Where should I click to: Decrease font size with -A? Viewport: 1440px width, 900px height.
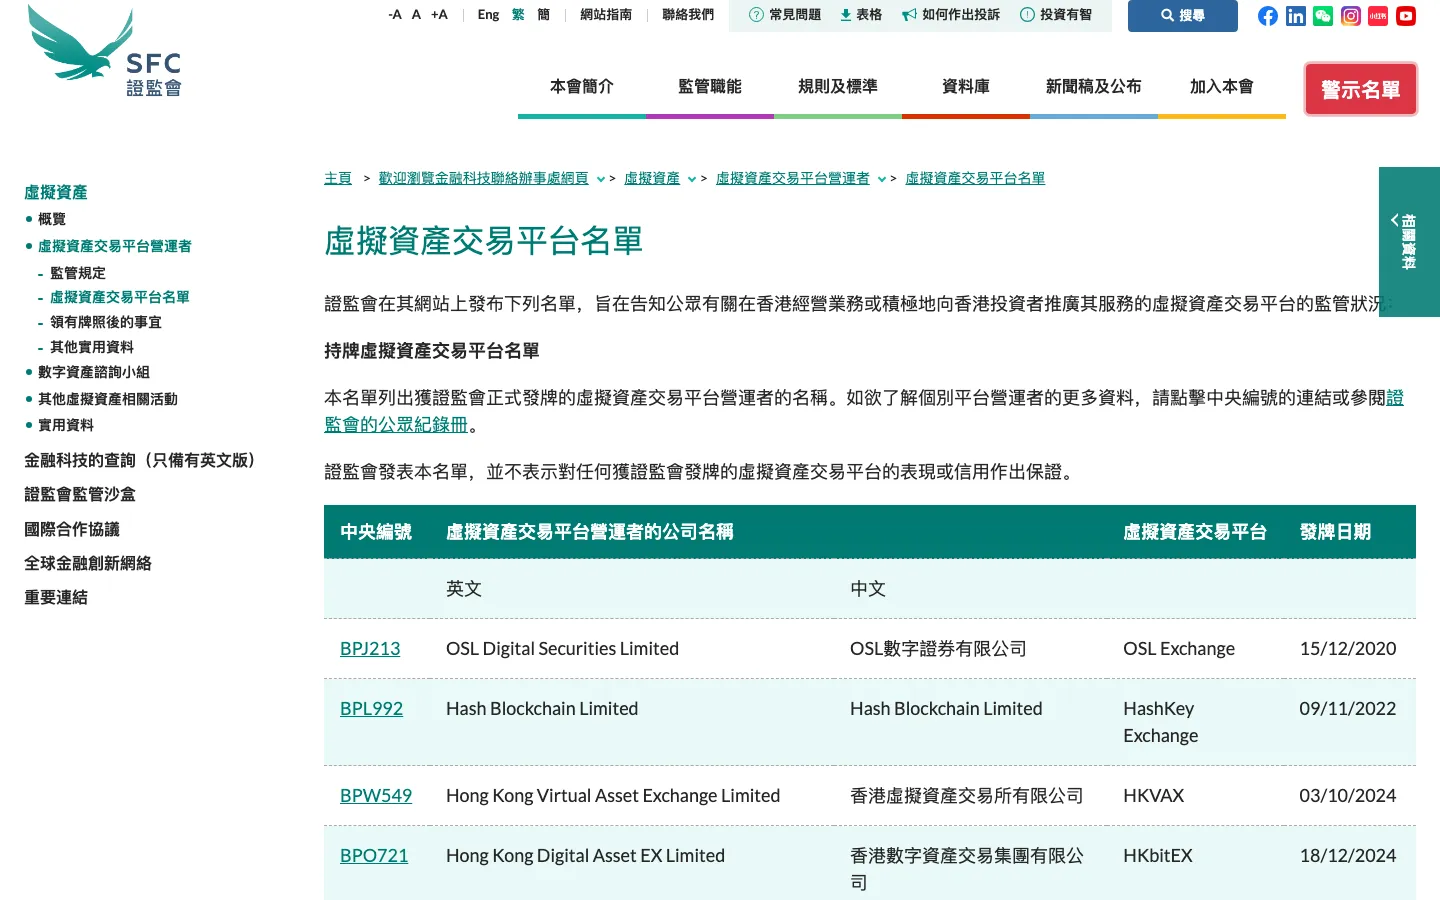coord(395,15)
